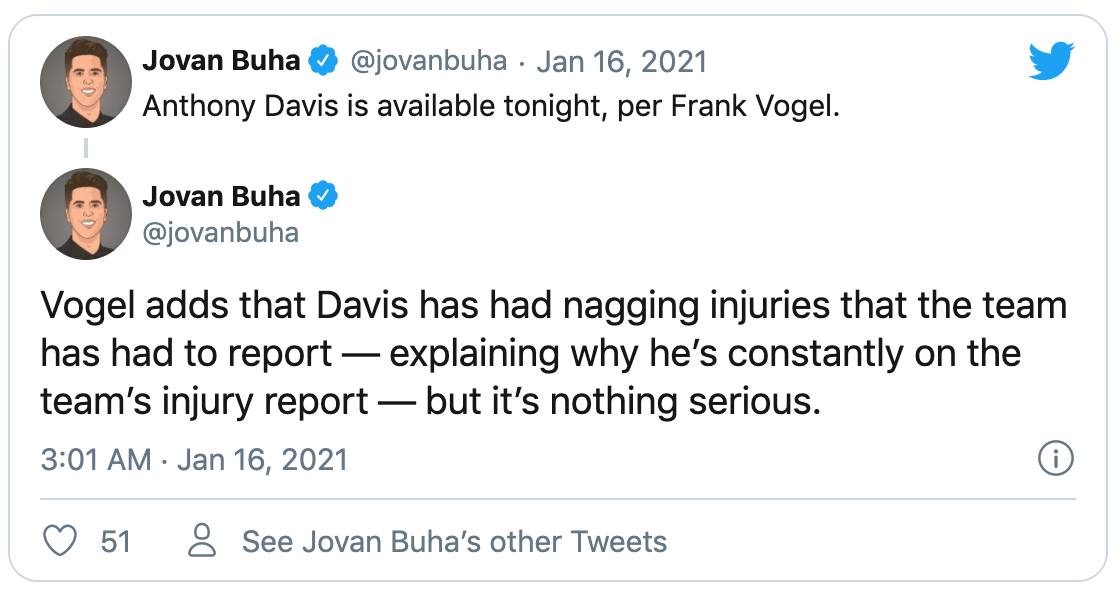Open Jovan Buha's avatar in the top tweet
1120x592 pixels.
86,82
